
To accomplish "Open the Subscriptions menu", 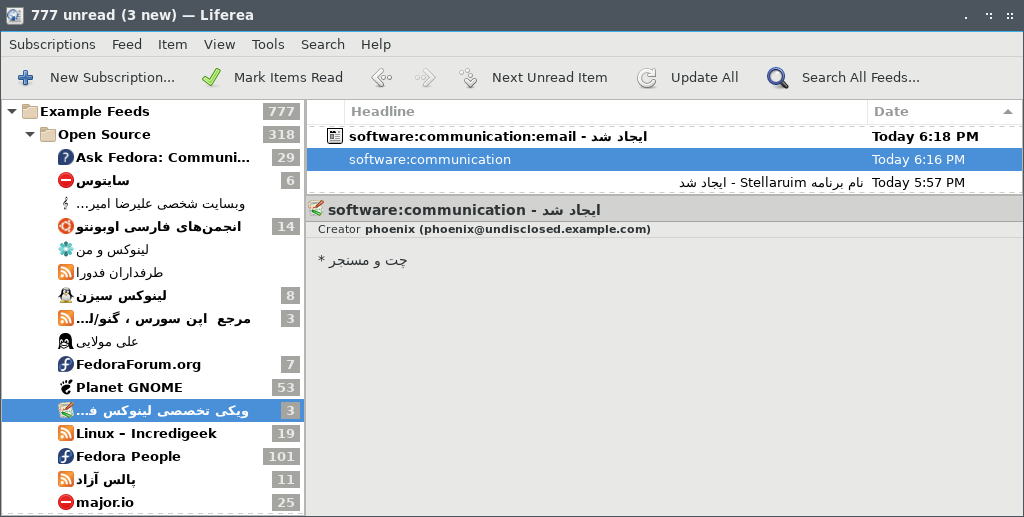I will click(x=52, y=44).
